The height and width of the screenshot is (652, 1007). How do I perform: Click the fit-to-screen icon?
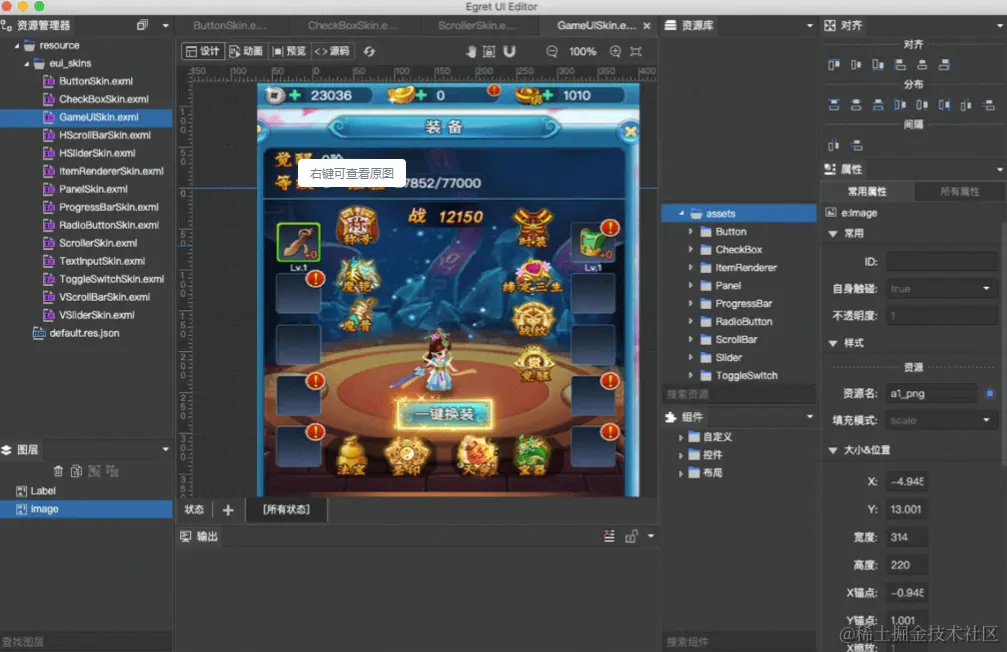pos(636,51)
